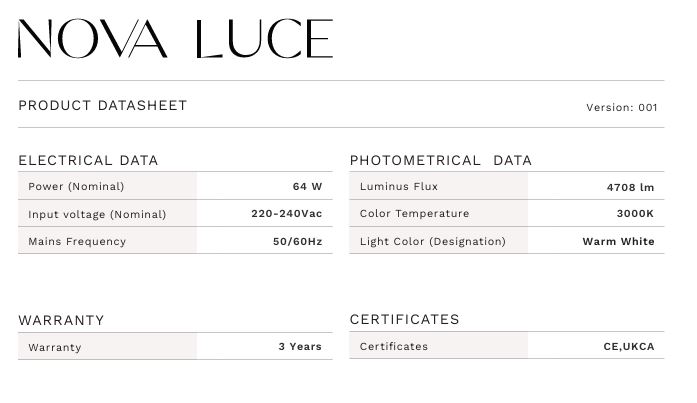This screenshot has width=697, height=403.
Task: Click the Light Color (Designation) label
Action: tap(433, 241)
